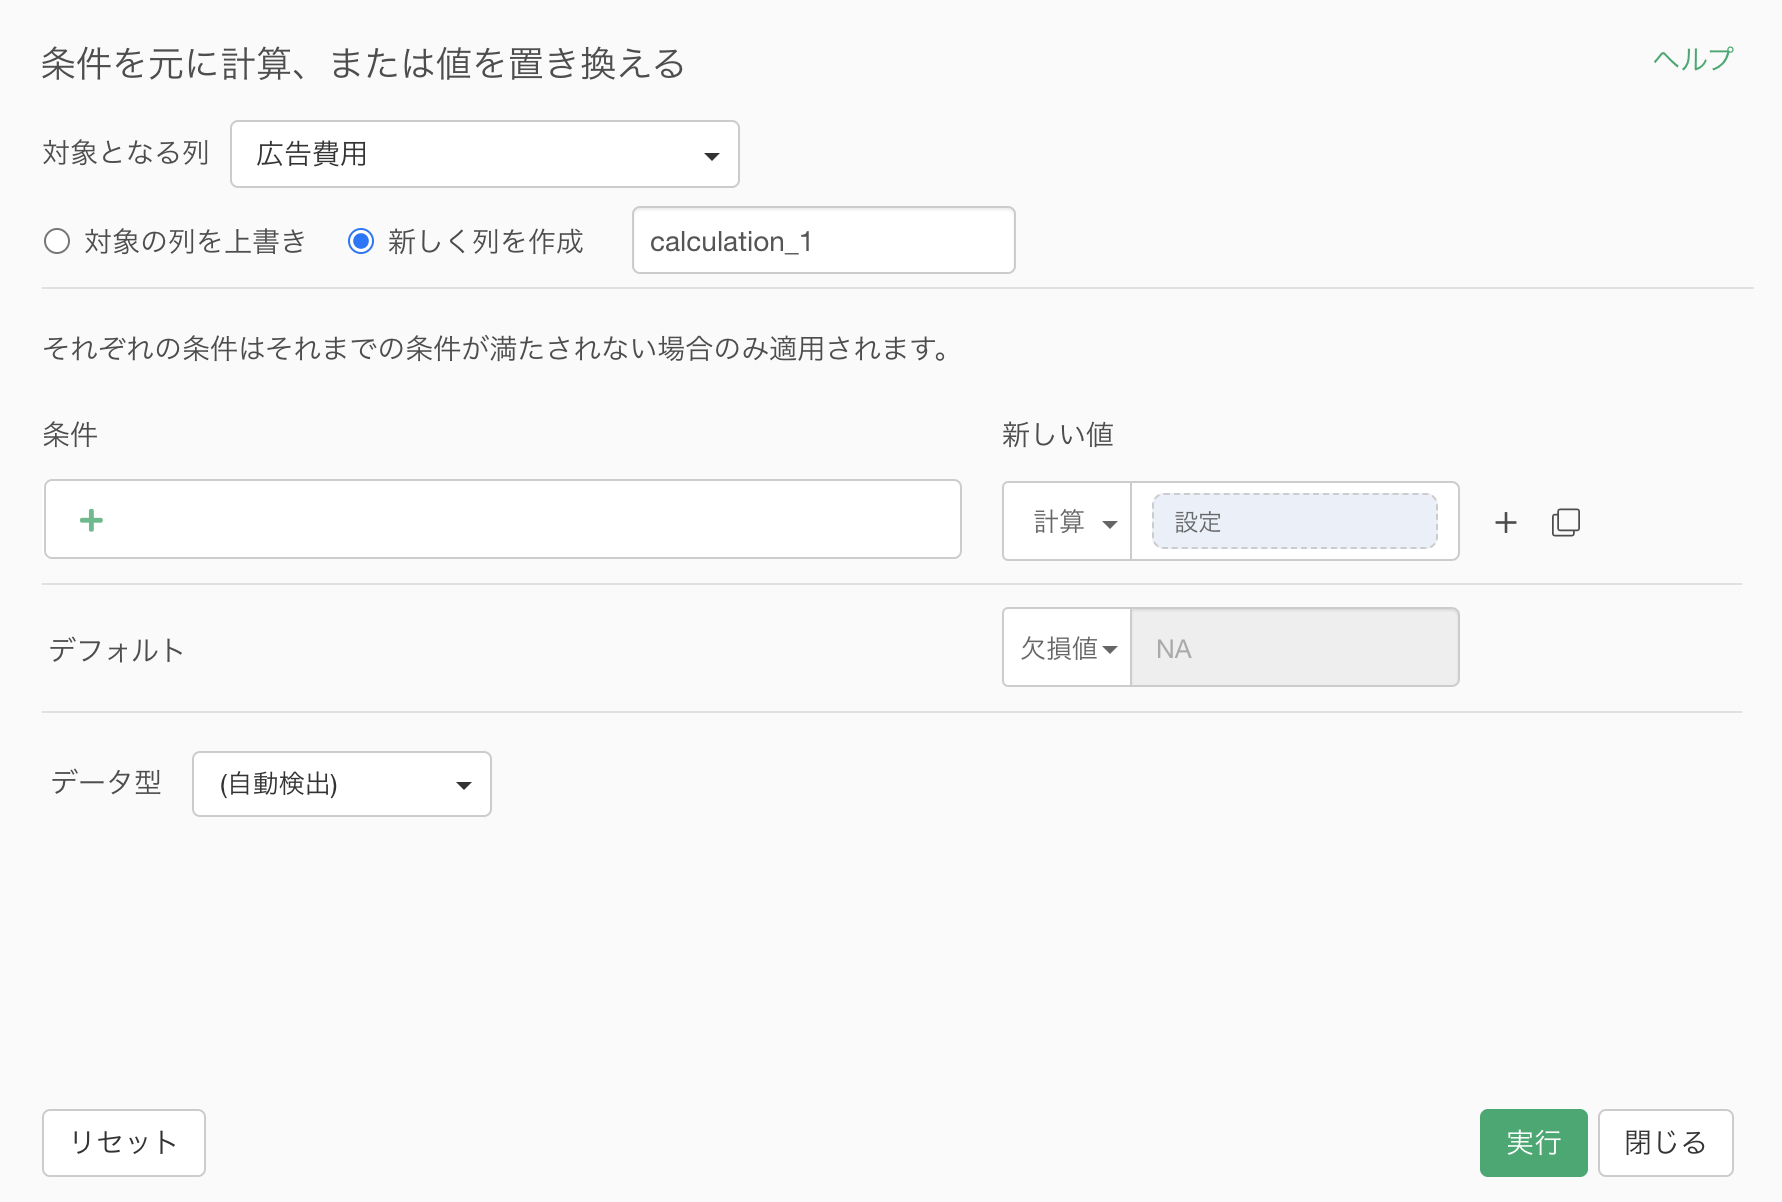The width and height of the screenshot is (1782, 1202).
Task: Duplicate the condition row with copy icon
Action: pyautogui.click(x=1566, y=522)
